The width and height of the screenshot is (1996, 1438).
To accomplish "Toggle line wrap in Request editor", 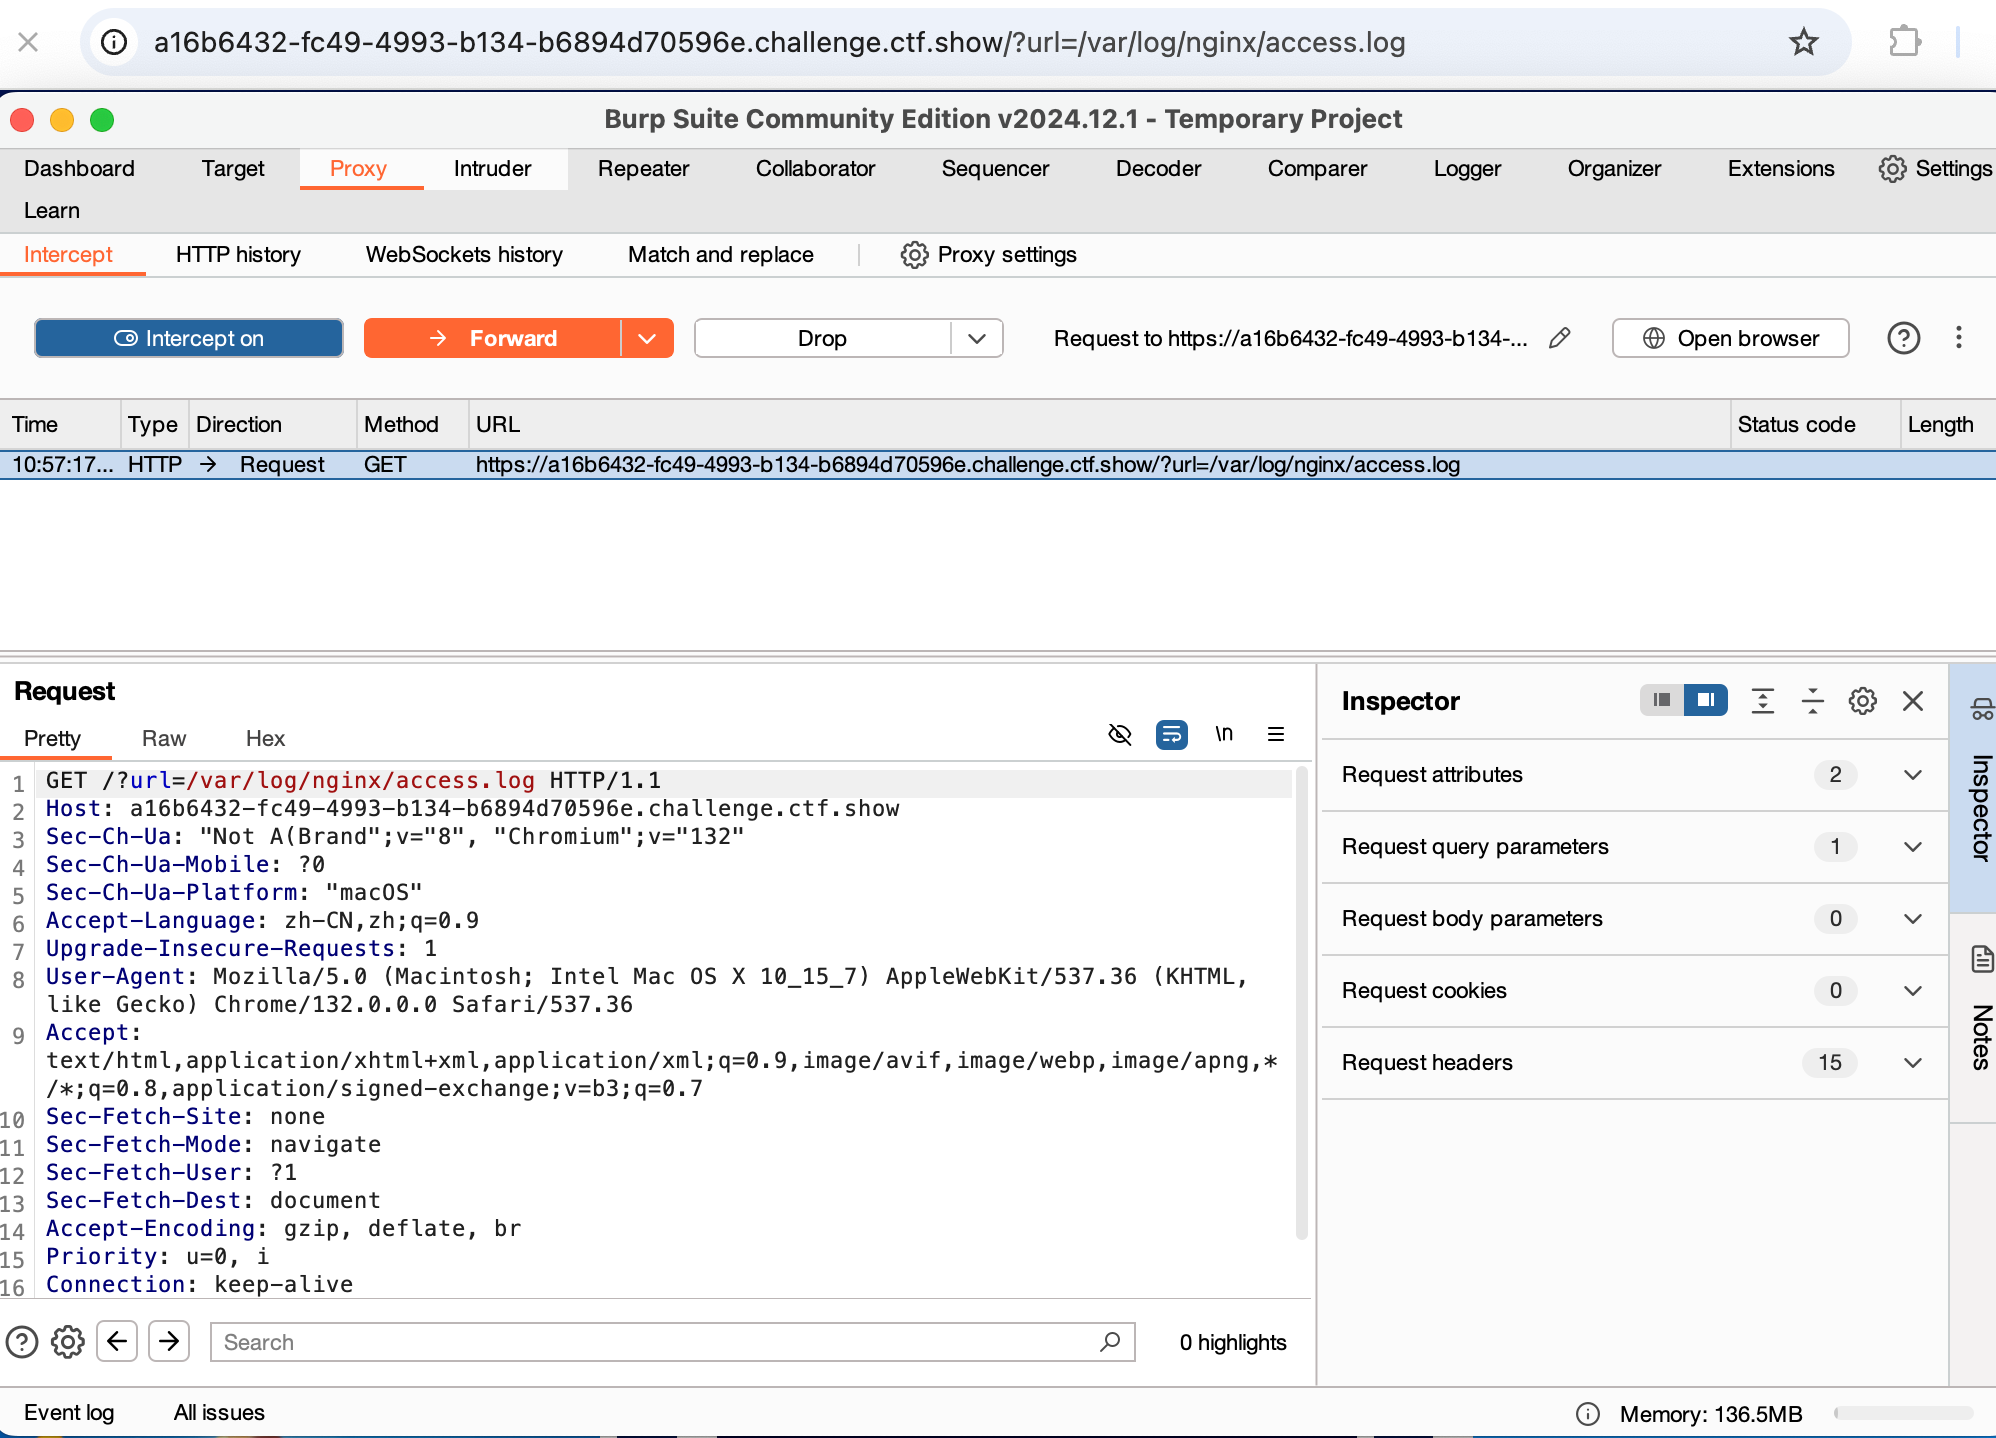I will [x=1171, y=735].
